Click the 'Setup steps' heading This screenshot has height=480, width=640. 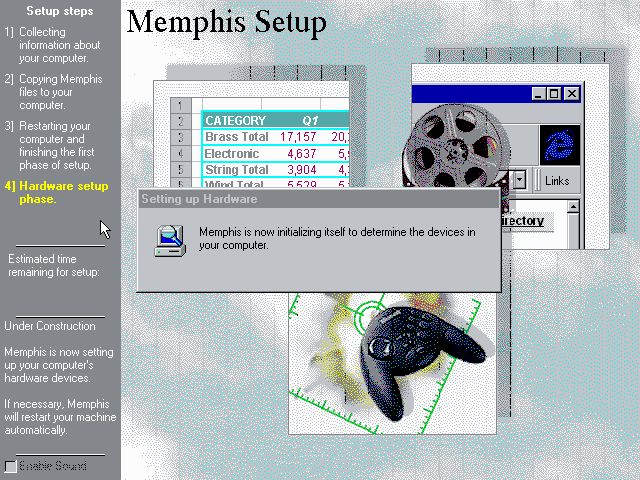(60, 11)
